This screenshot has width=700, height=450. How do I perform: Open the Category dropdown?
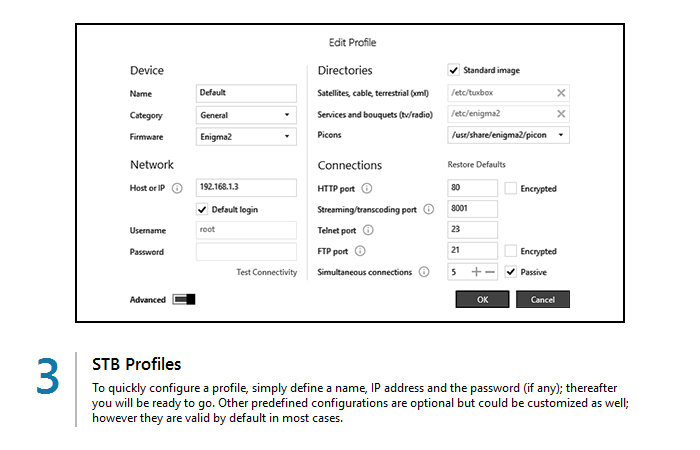point(246,115)
